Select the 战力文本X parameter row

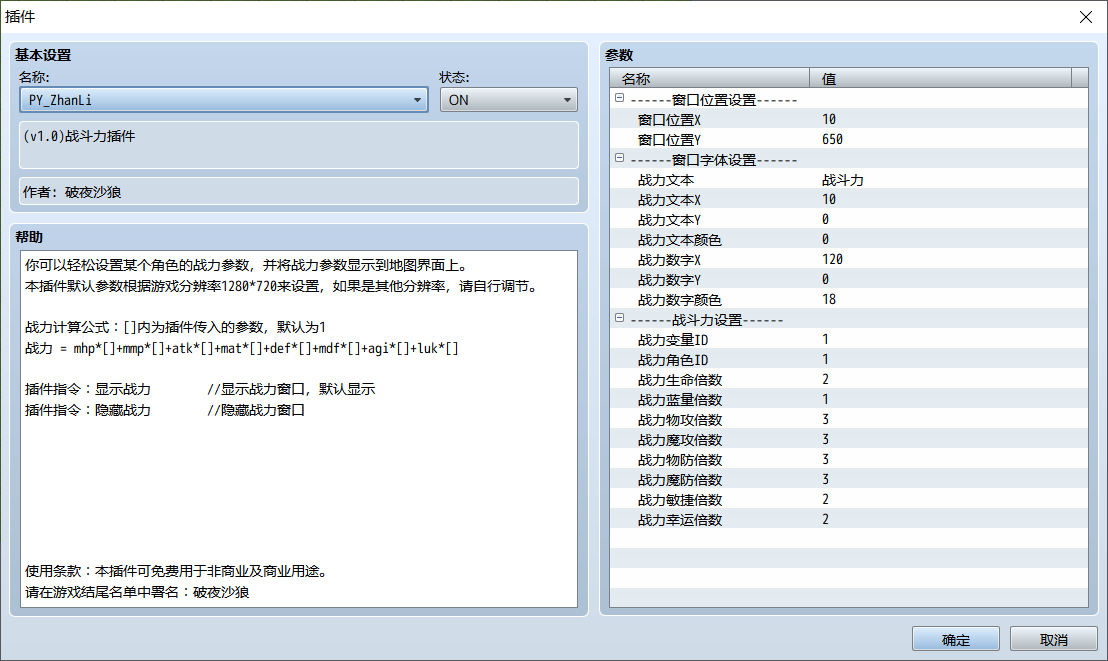click(x=849, y=199)
